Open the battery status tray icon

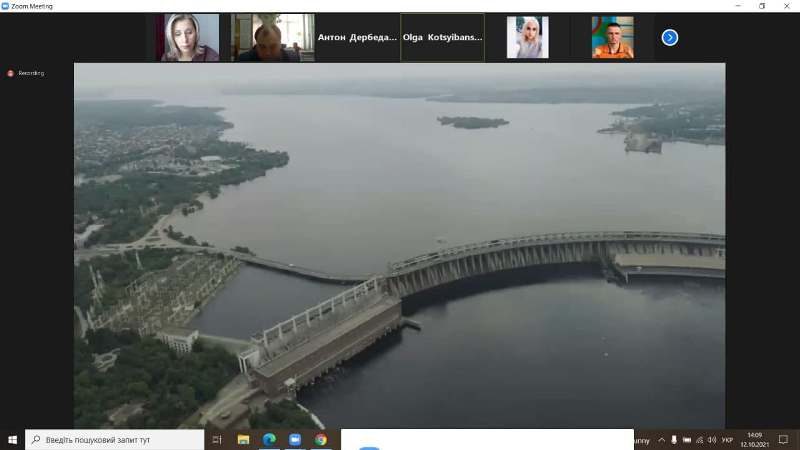point(687,440)
